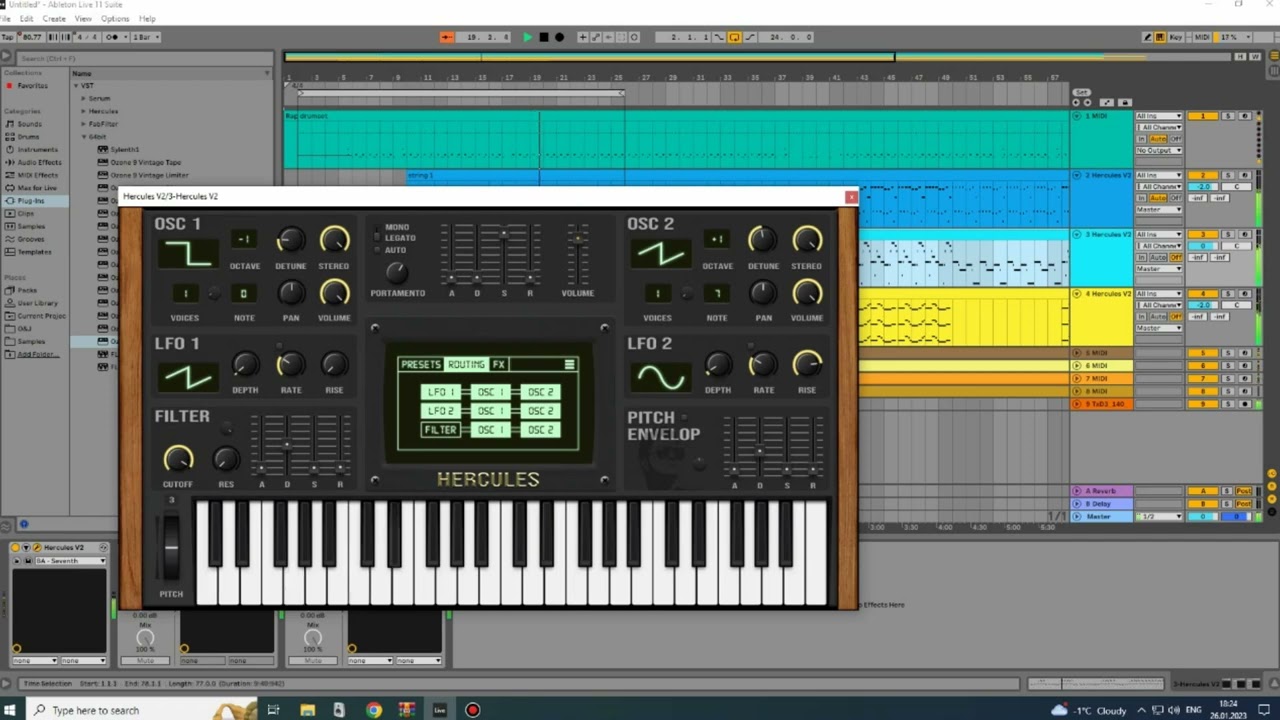Select Sounds category in browser

click(x=30, y=124)
